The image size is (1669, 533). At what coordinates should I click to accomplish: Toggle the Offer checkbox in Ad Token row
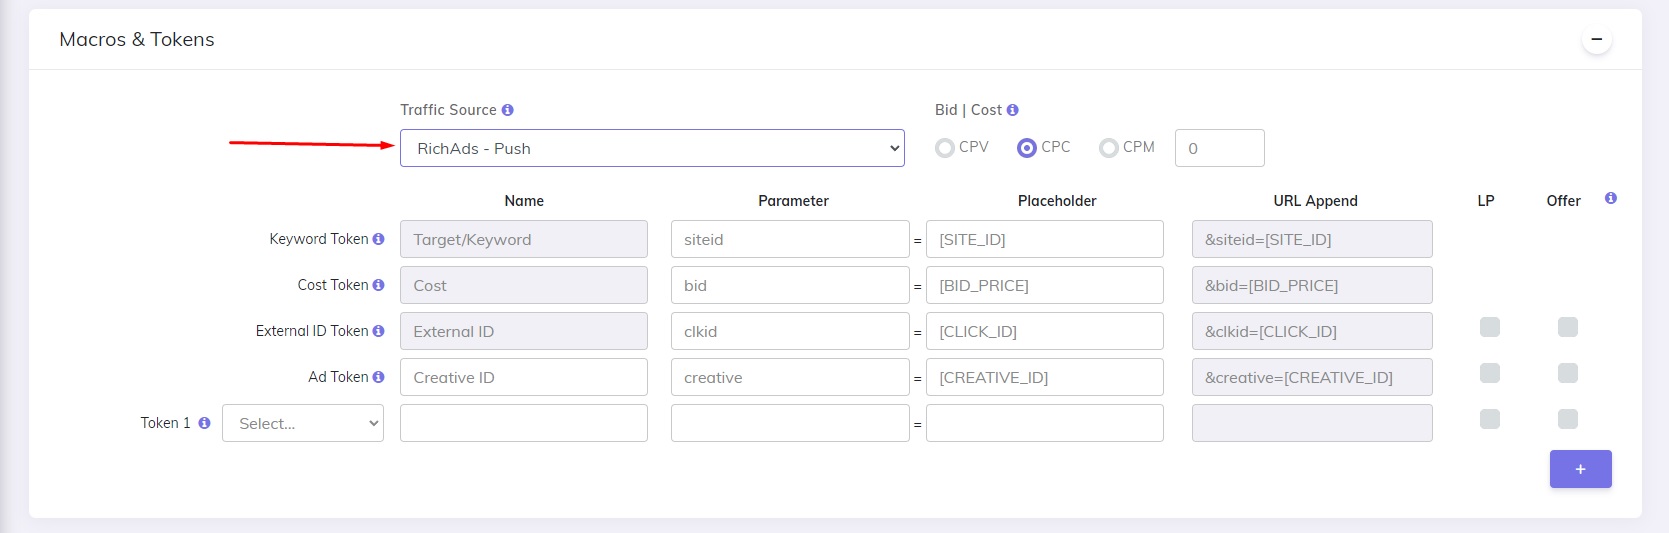coord(1568,373)
